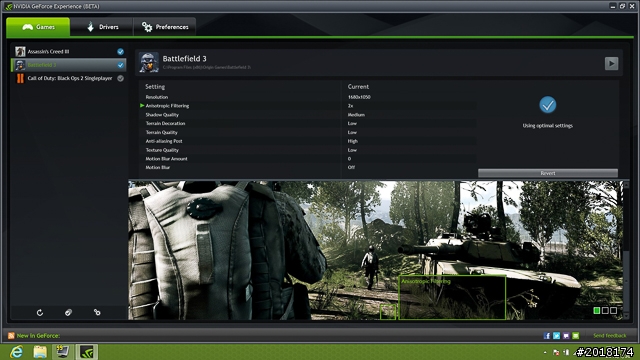Click the 1680x1050 resolution value
Screen dimensions: 640x360
click(x=359, y=97)
